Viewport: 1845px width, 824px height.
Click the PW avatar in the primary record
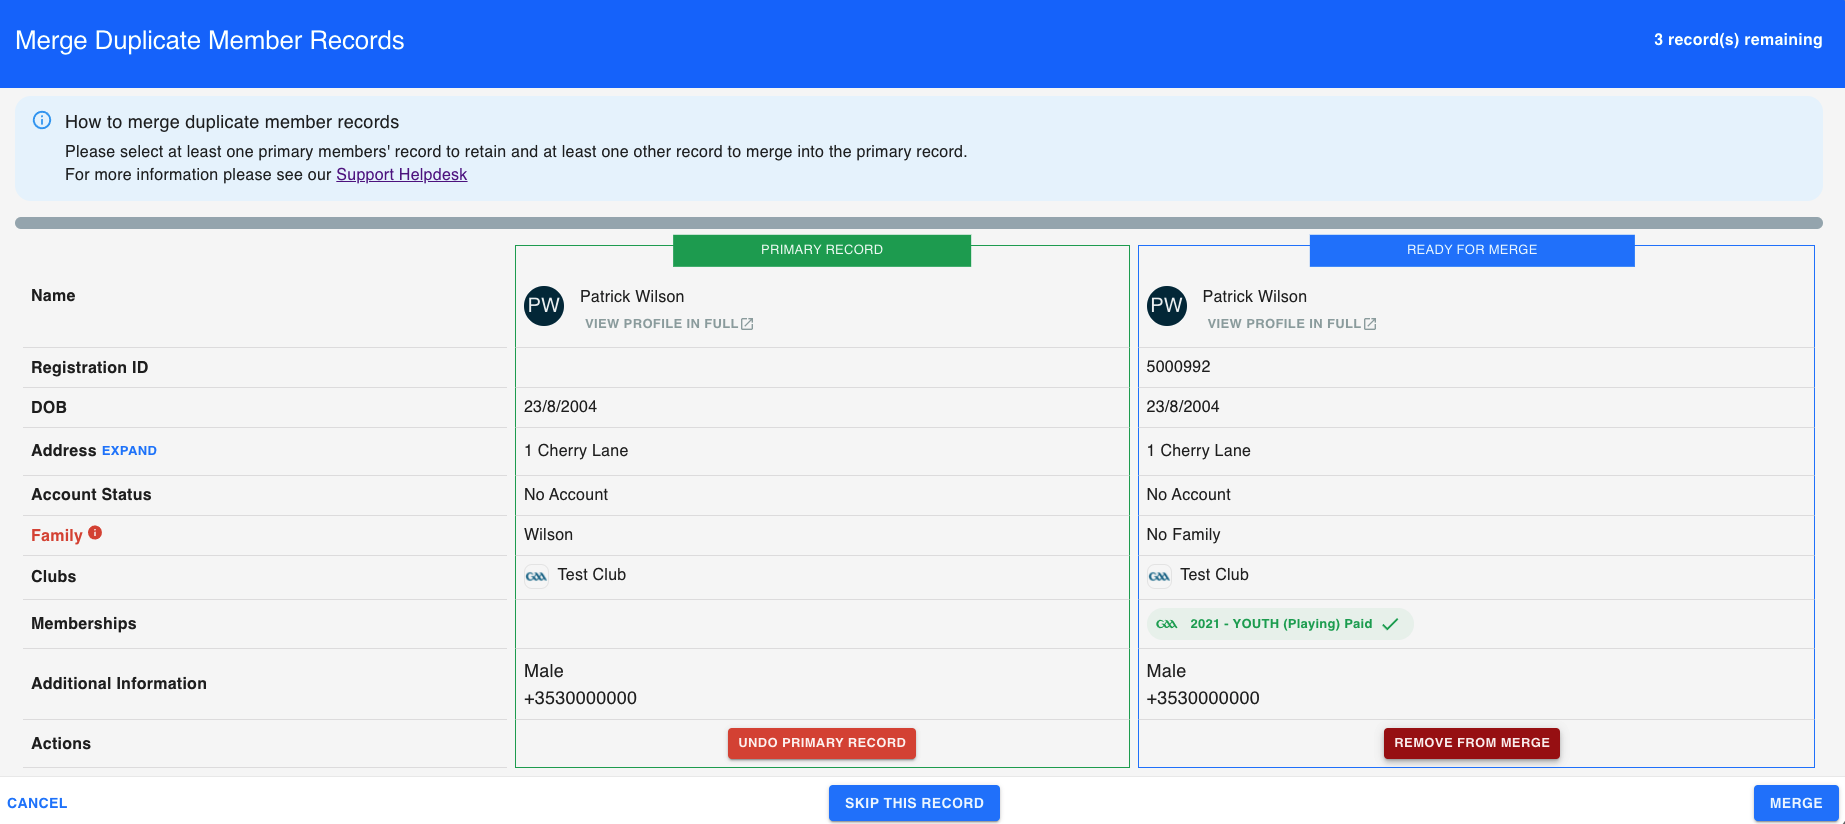click(x=544, y=306)
